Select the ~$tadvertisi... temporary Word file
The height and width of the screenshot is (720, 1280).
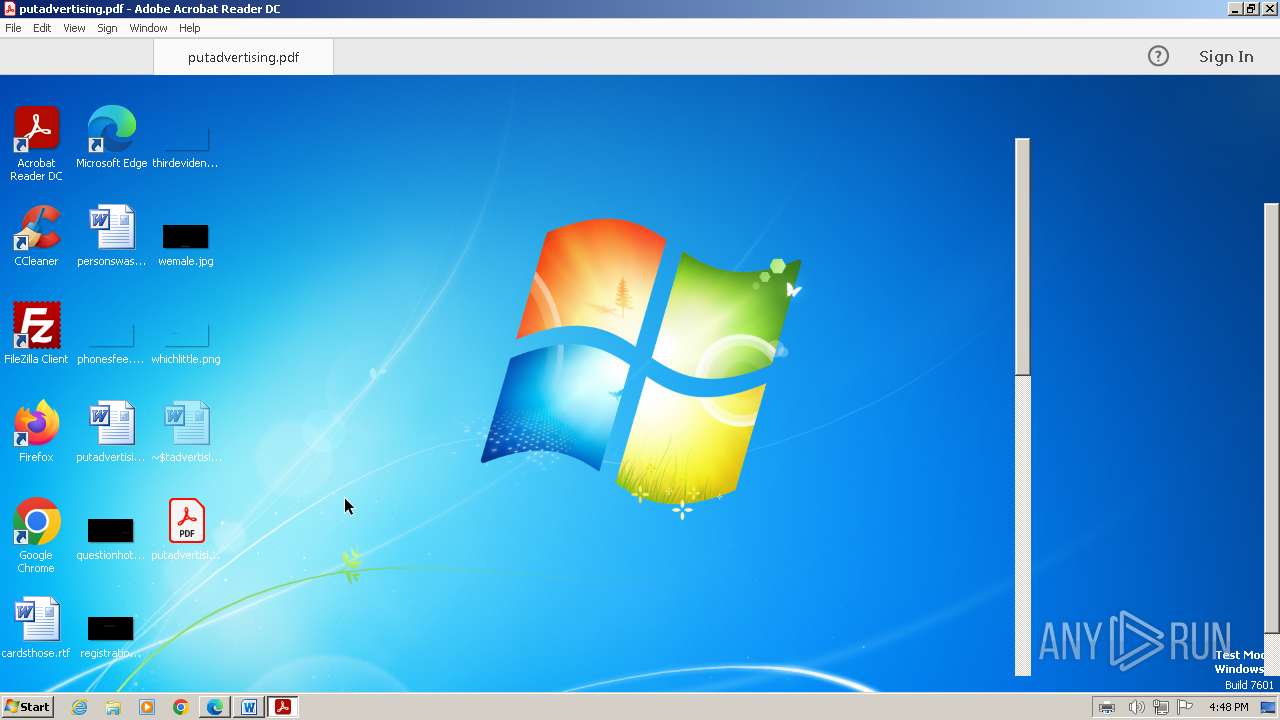(186, 431)
